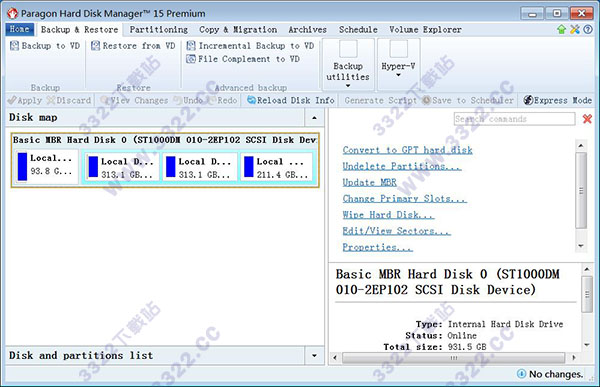Open the disk Properties link
Viewport: 600px width, 387px height.
coord(378,247)
